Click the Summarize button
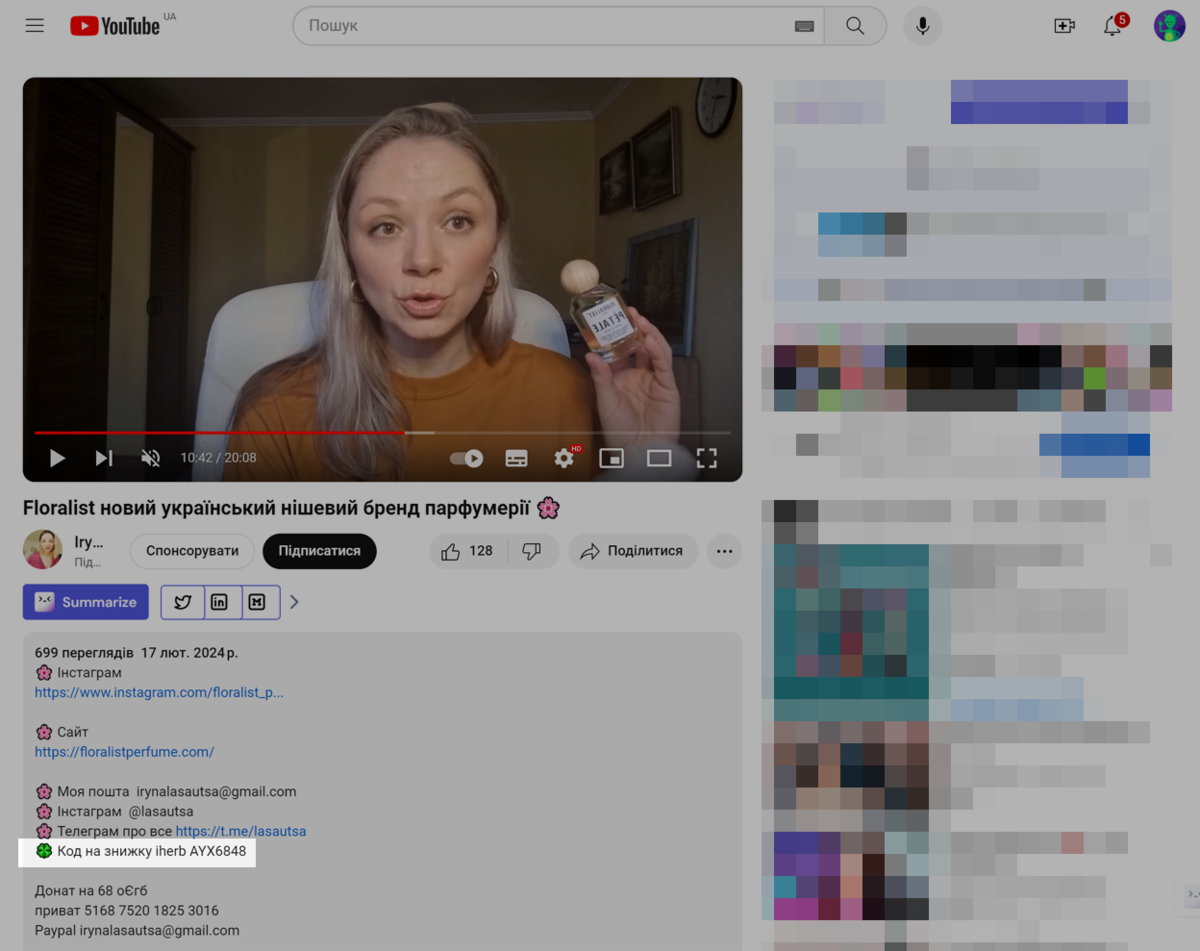 [86, 602]
